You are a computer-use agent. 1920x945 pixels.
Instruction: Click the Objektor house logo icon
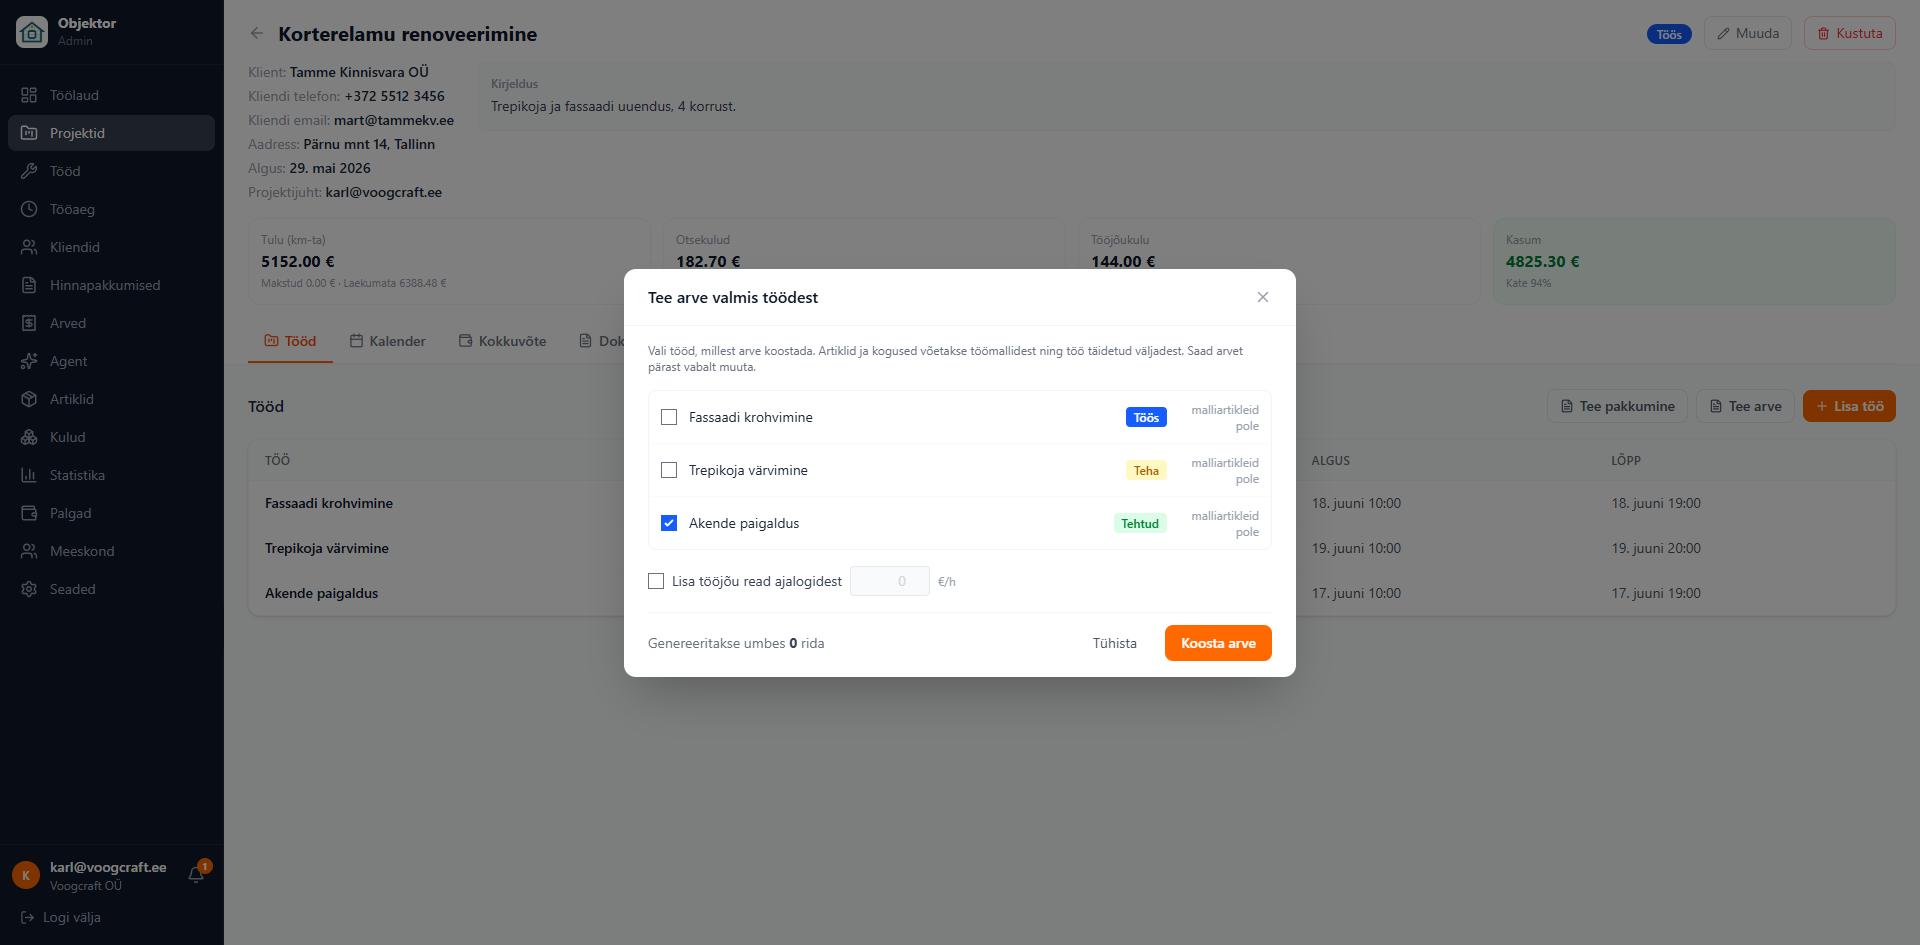point(32,32)
